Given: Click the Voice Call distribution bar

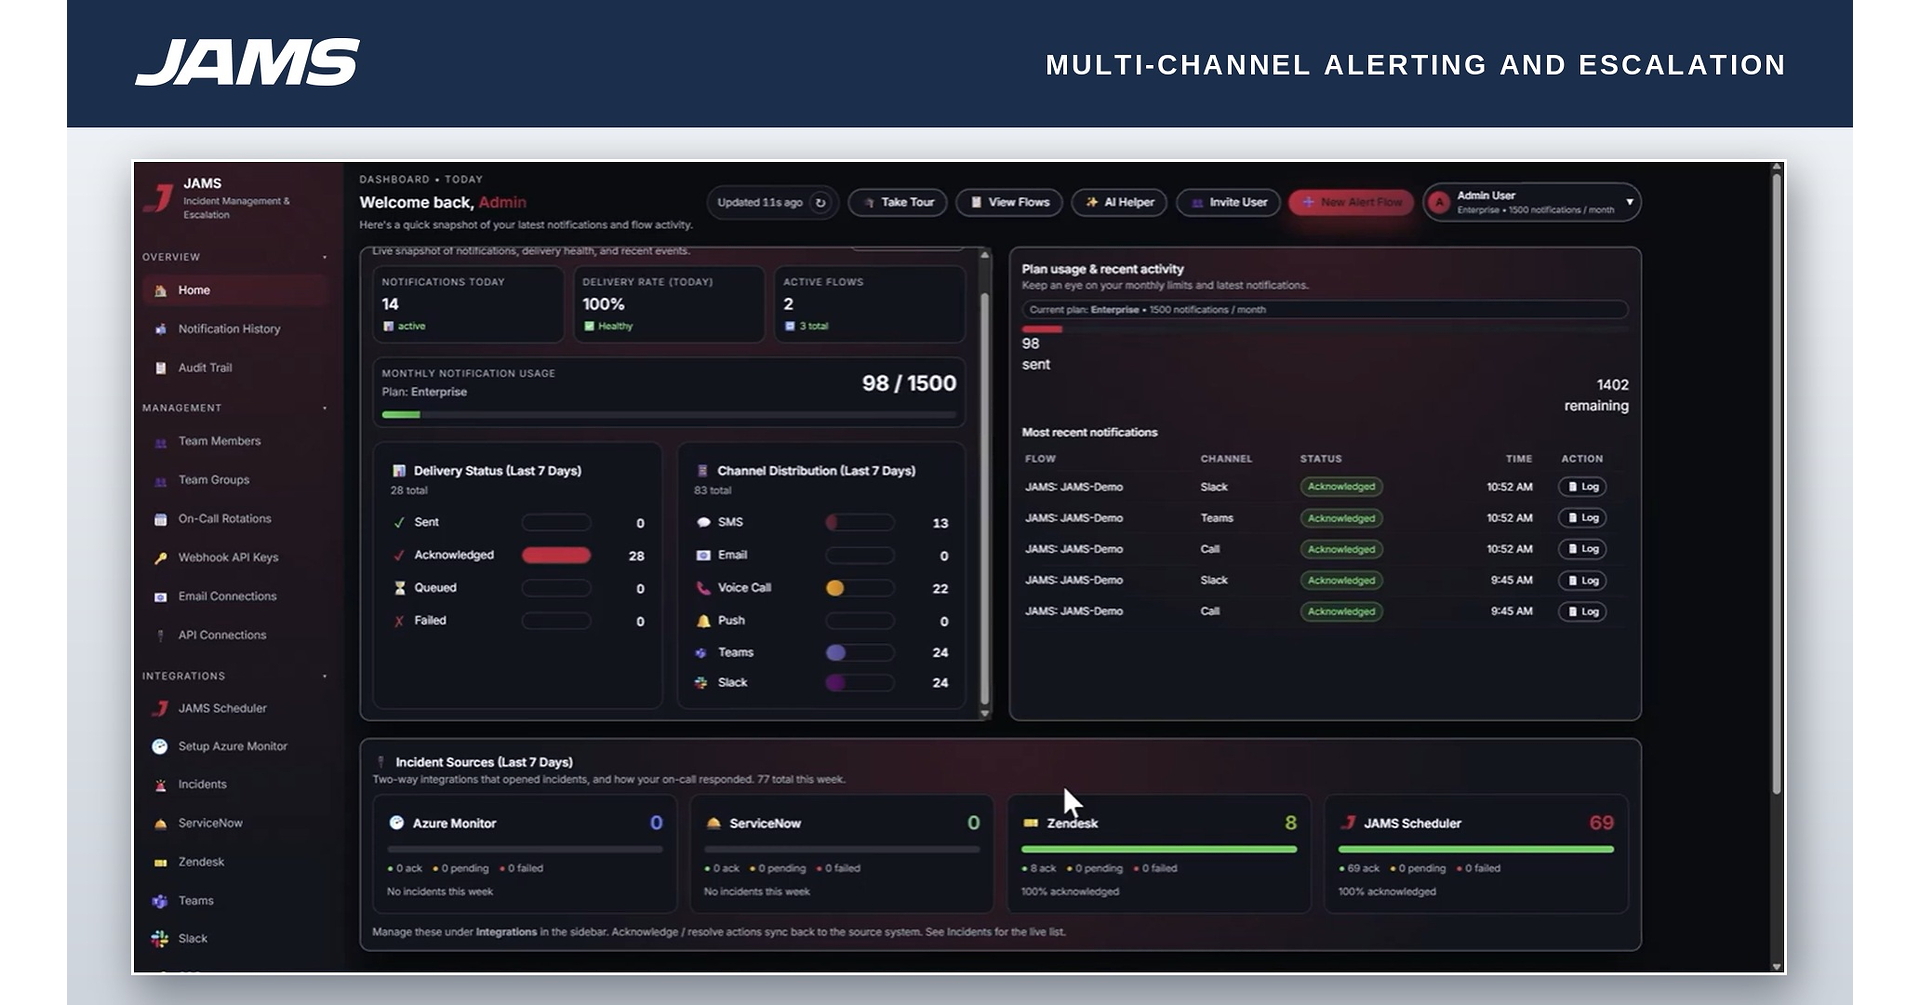Looking at the screenshot, I should 860,588.
